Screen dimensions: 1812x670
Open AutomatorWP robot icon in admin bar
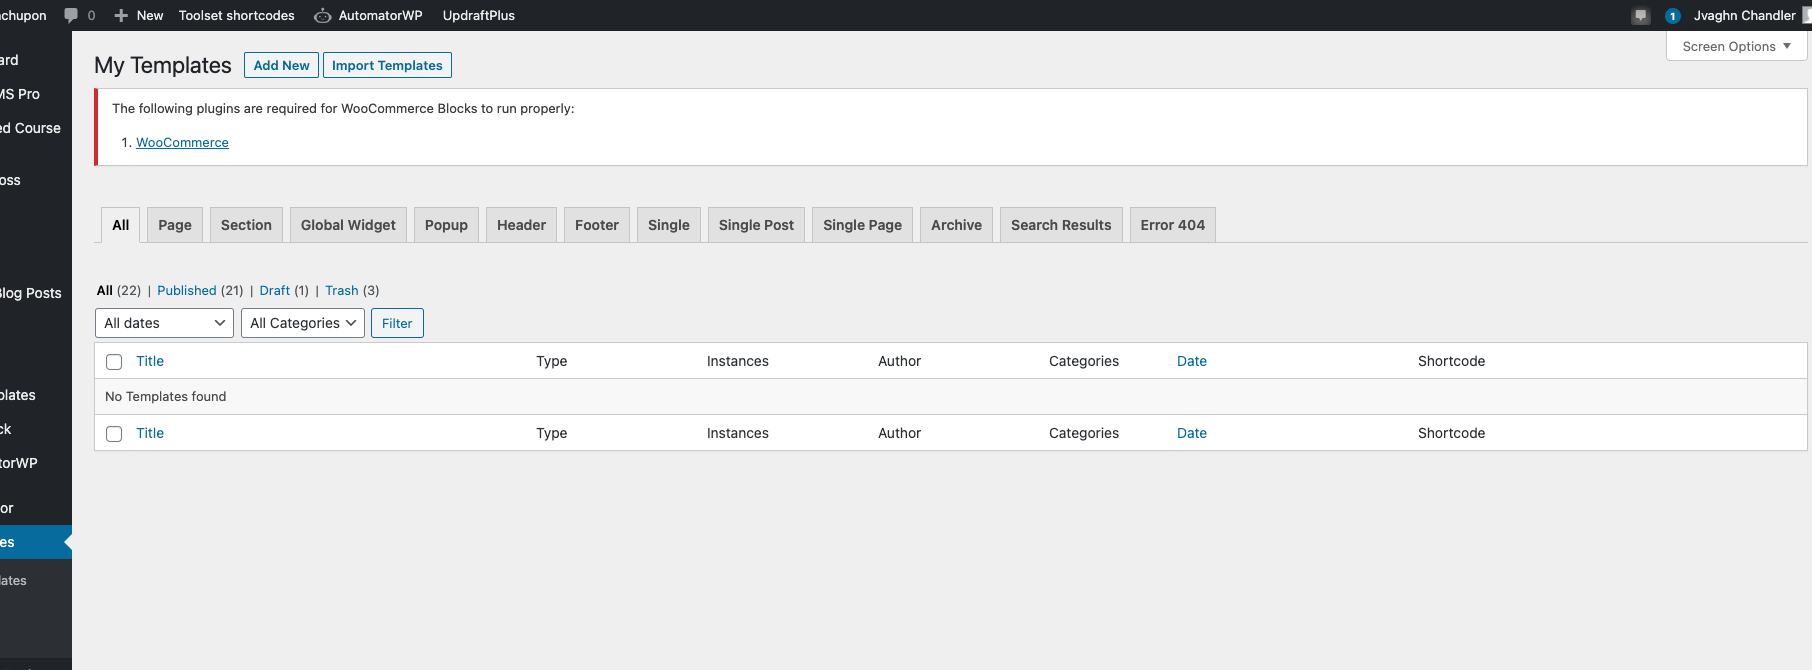(x=322, y=15)
